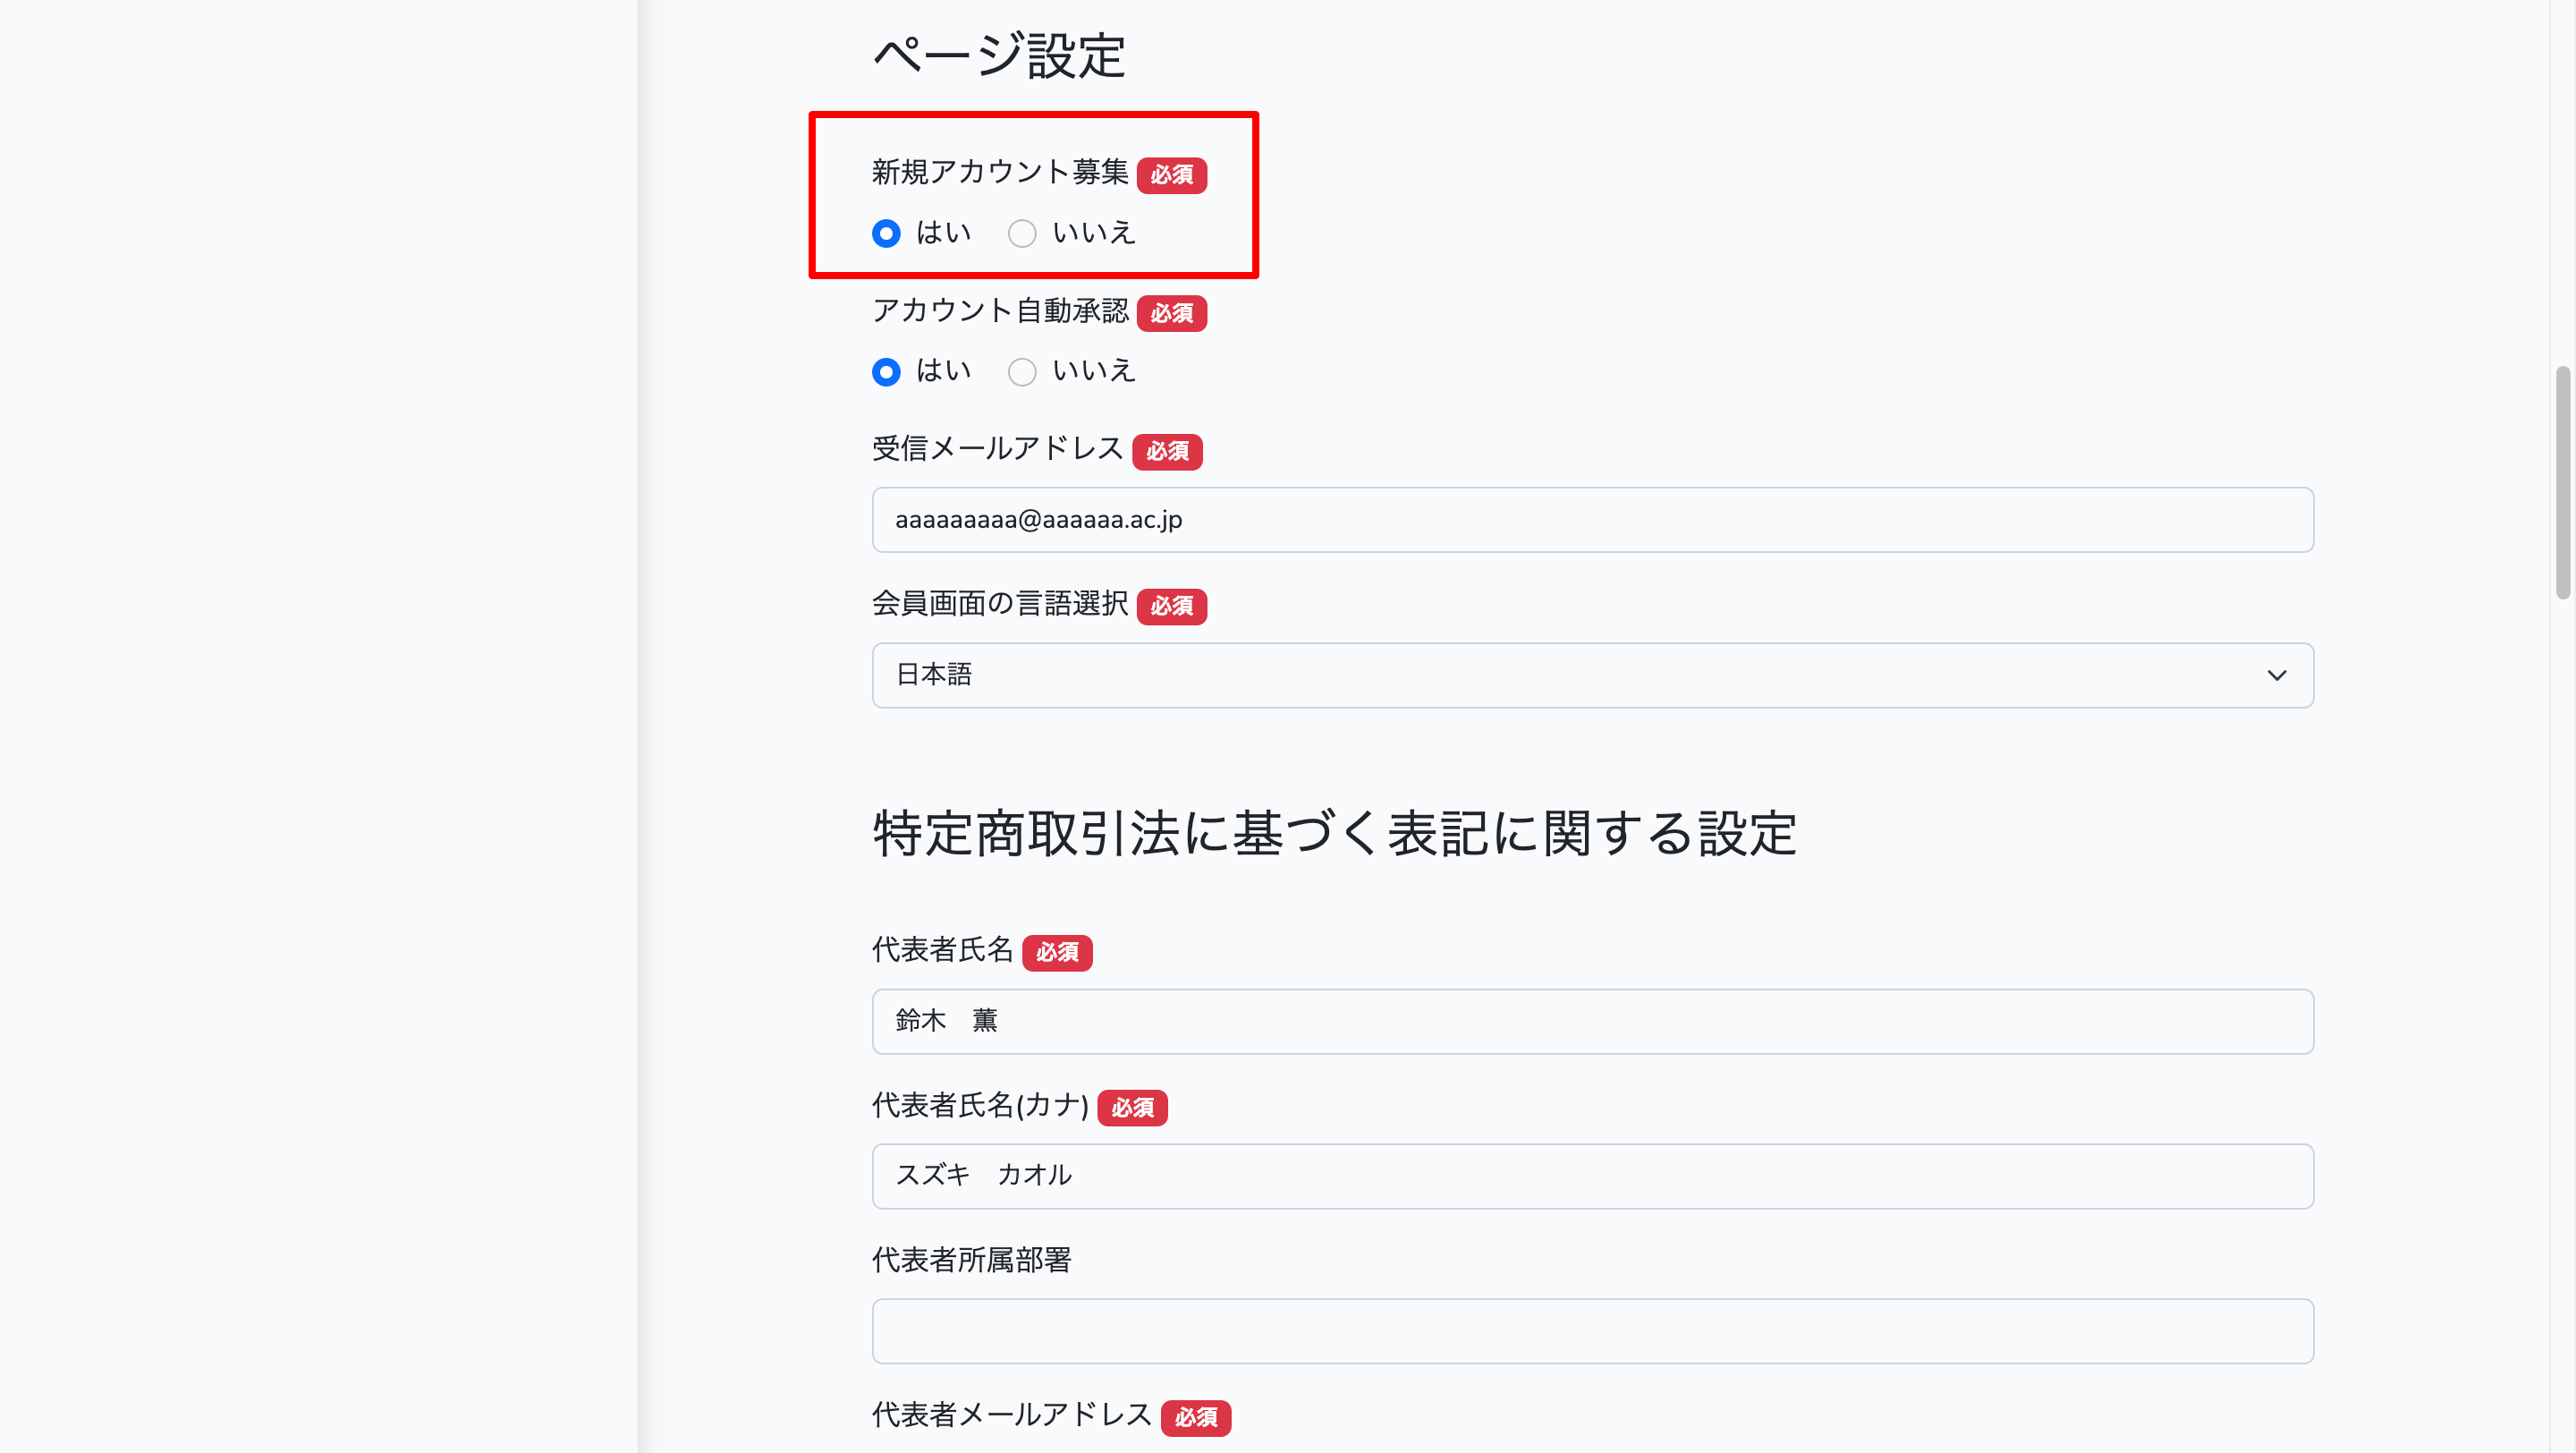Click the empty 代表者所属部署 input field

1592,1331
